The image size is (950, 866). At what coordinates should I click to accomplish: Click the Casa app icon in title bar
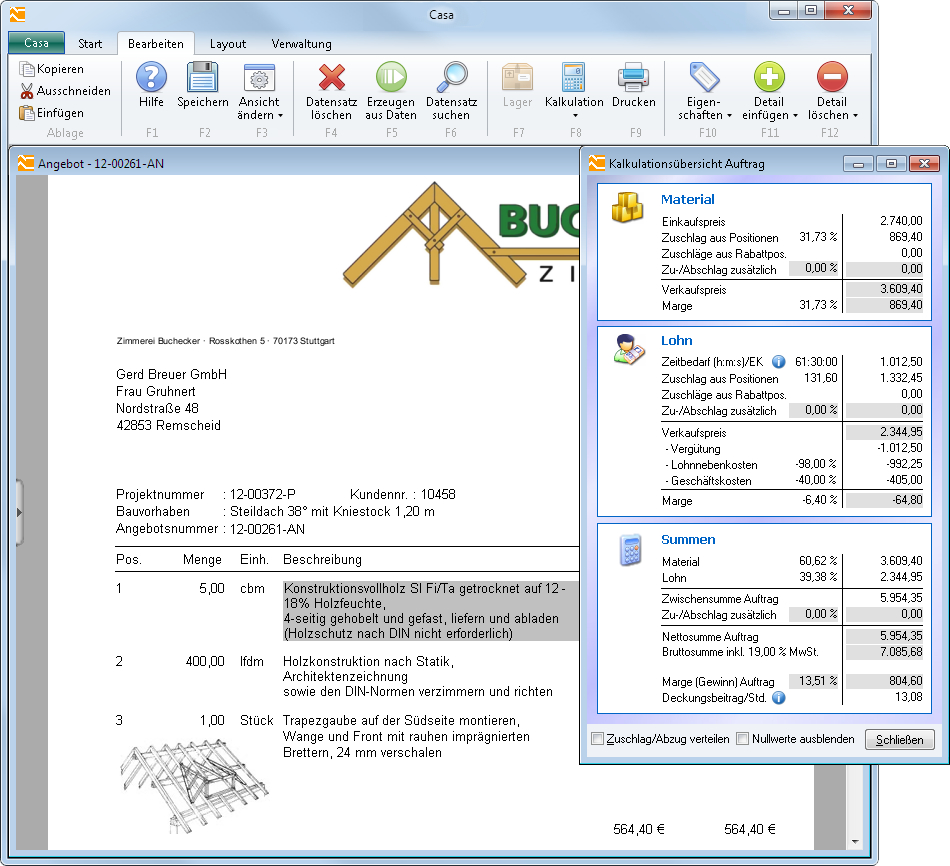[18, 13]
